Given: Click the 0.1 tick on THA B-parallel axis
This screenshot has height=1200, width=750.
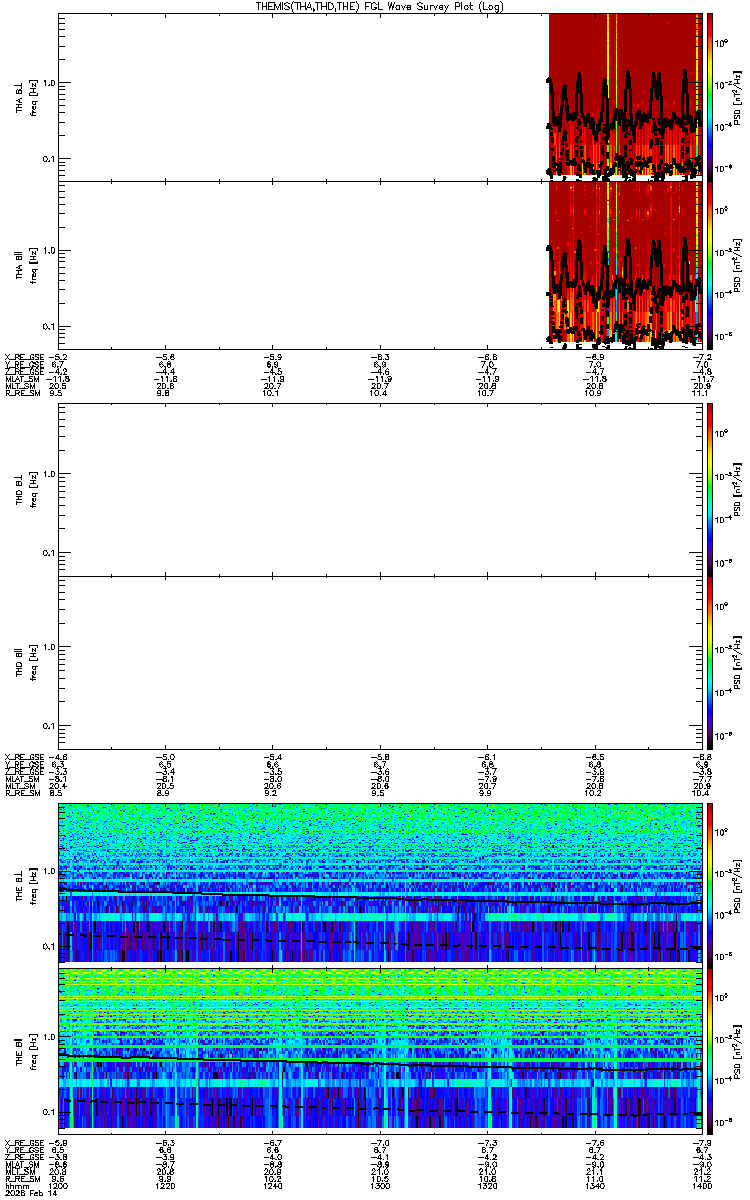Looking at the screenshot, I should point(49,326).
